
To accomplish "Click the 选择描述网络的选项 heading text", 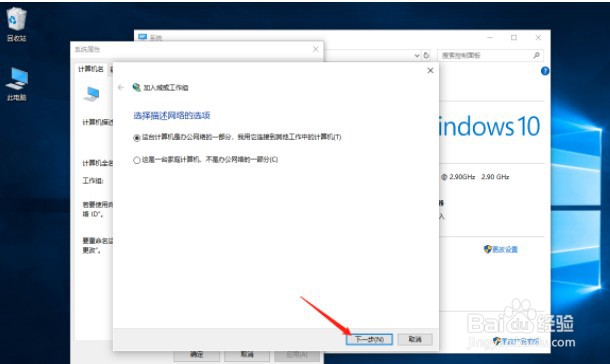I will [x=172, y=115].
